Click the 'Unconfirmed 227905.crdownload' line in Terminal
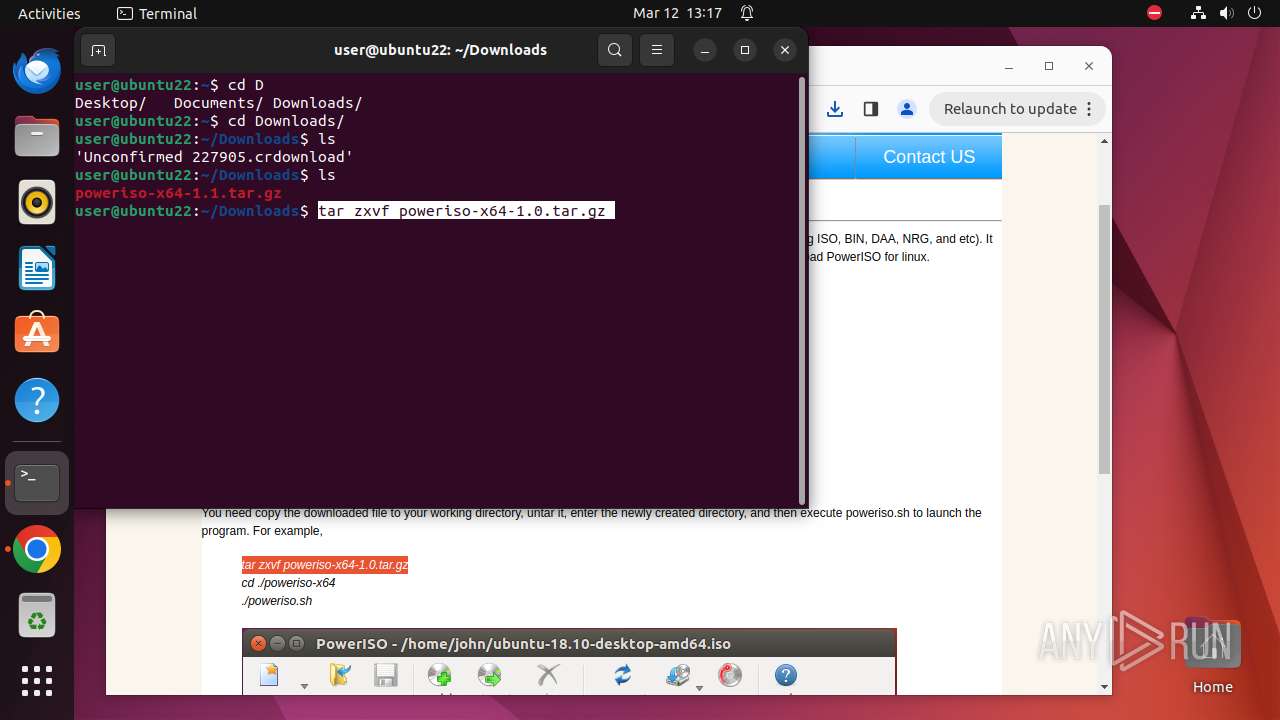The image size is (1280, 720). pyautogui.click(x=214, y=157)
